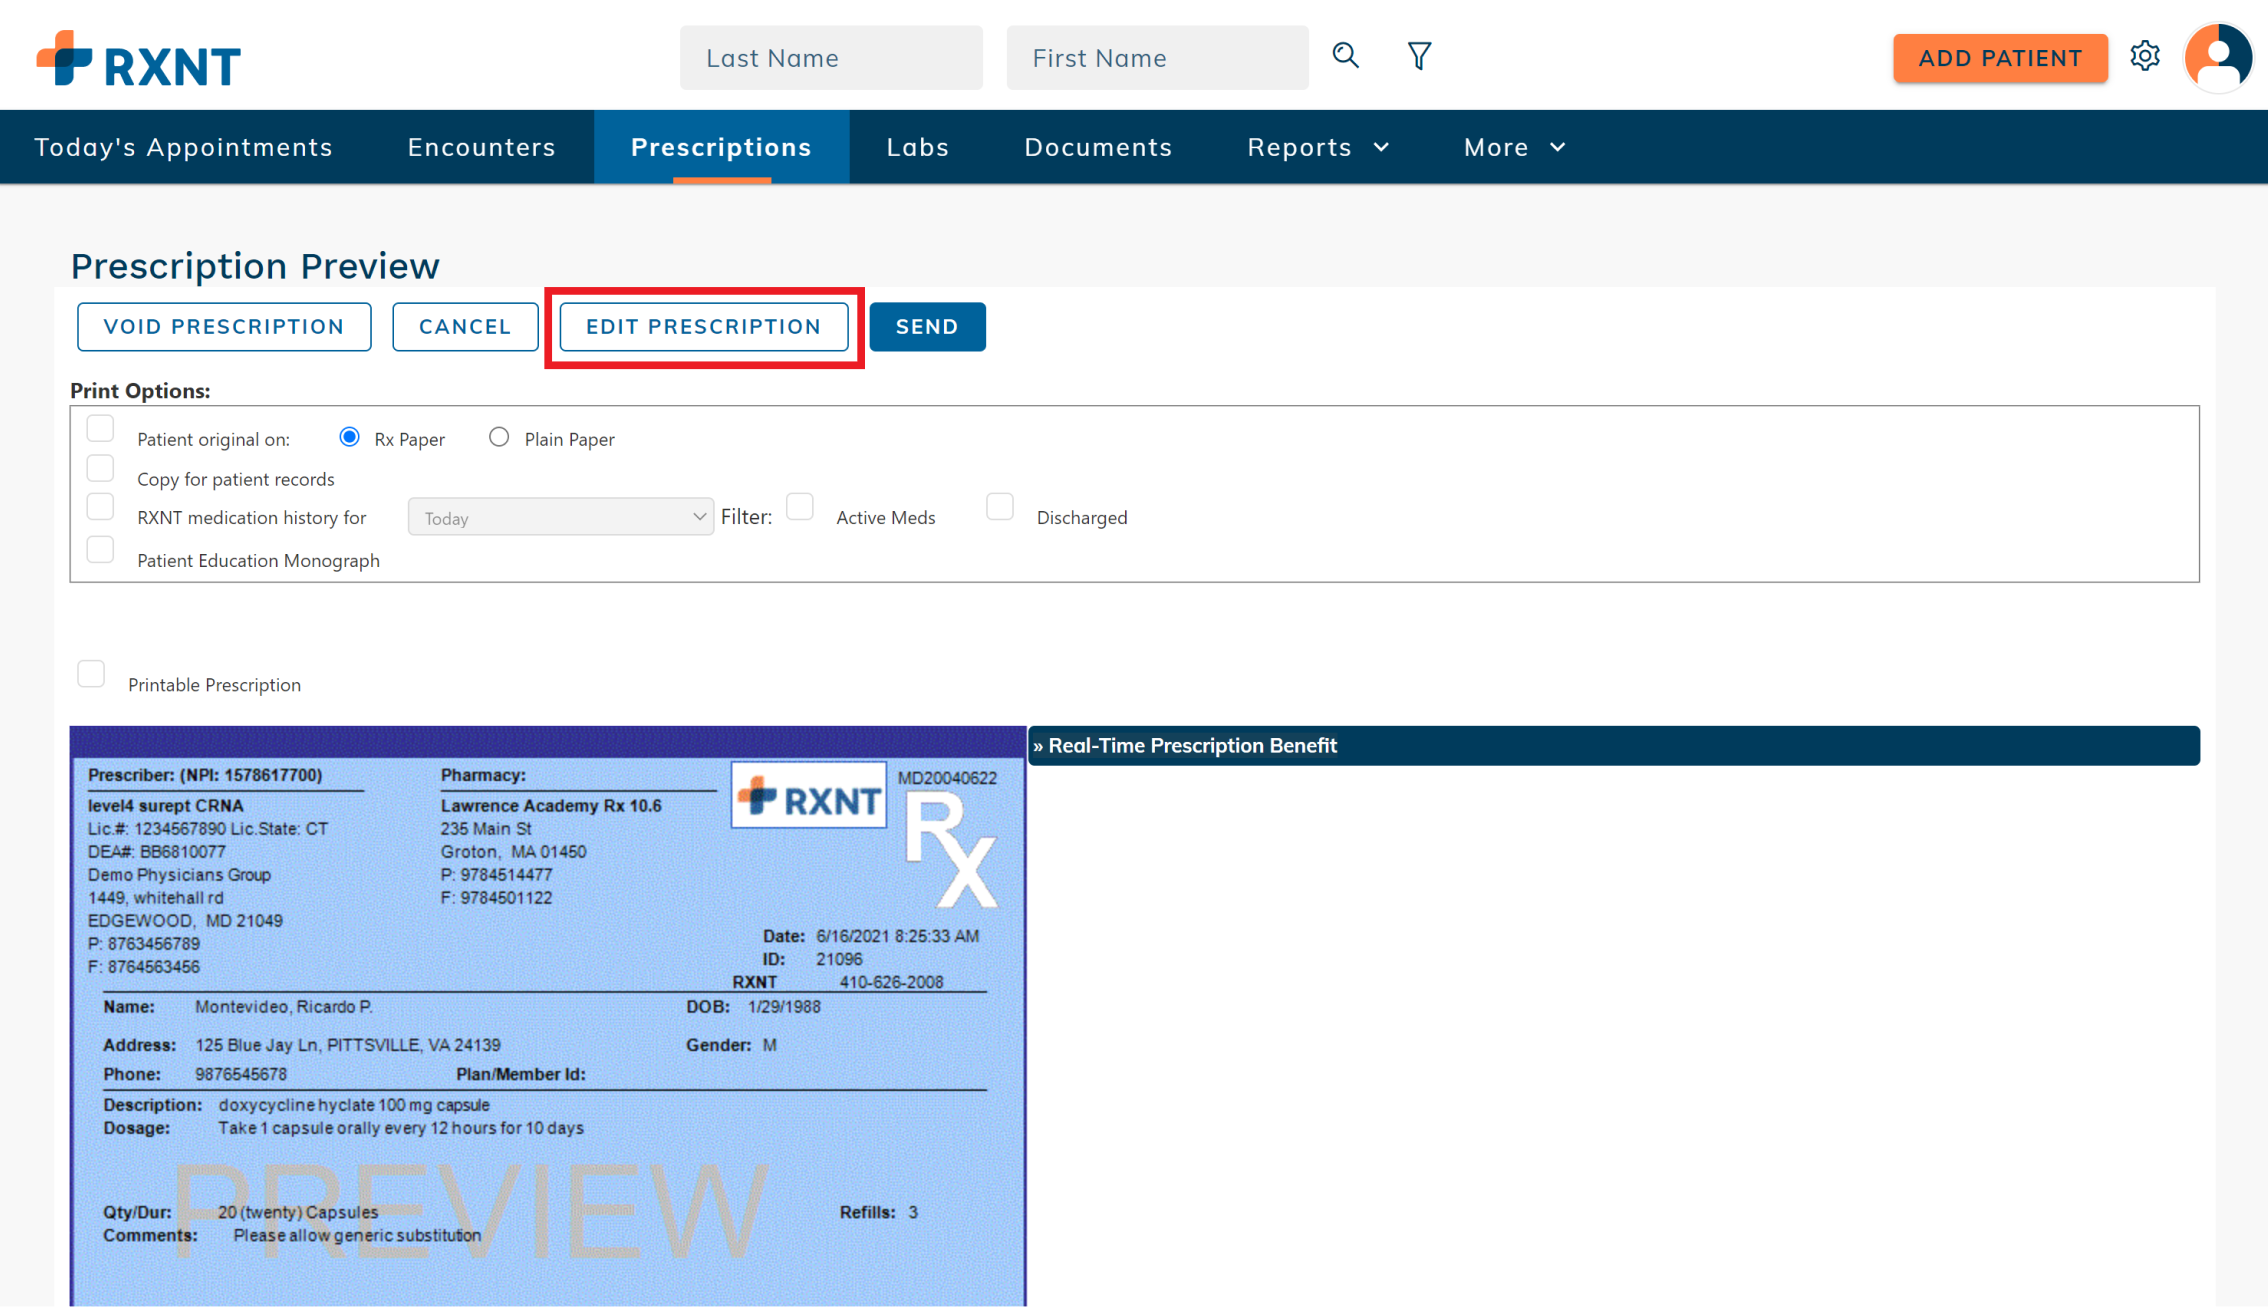The image size is (2268, 1310).
Task: Click the ADD PATIENT button
Action: (x=2000, y=58)
